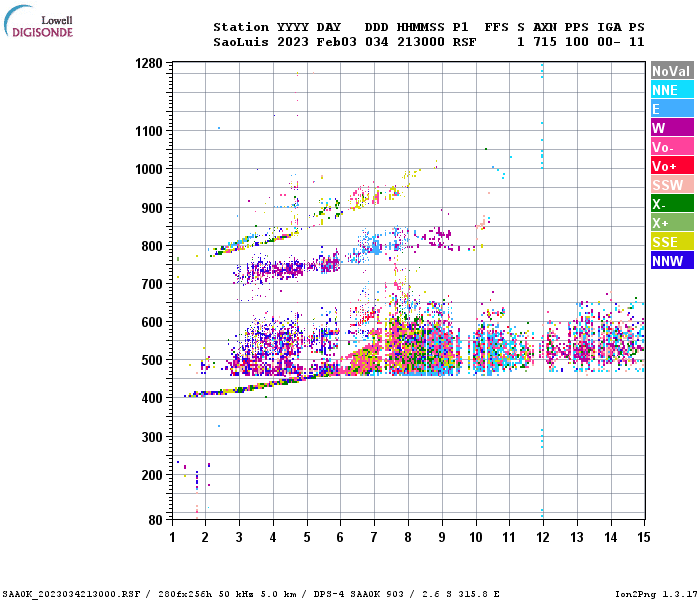Click the SaoLuis station name
Image resolution: width=700 pixels, height=600 pixels.
pyautogui.click(x=241, y=42)
